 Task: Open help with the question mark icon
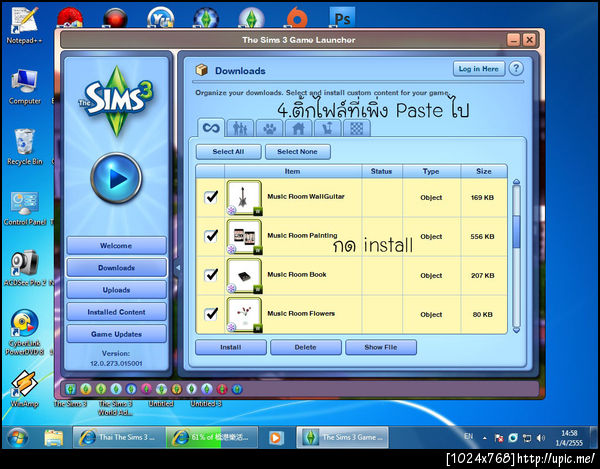[x=516, y=69]
